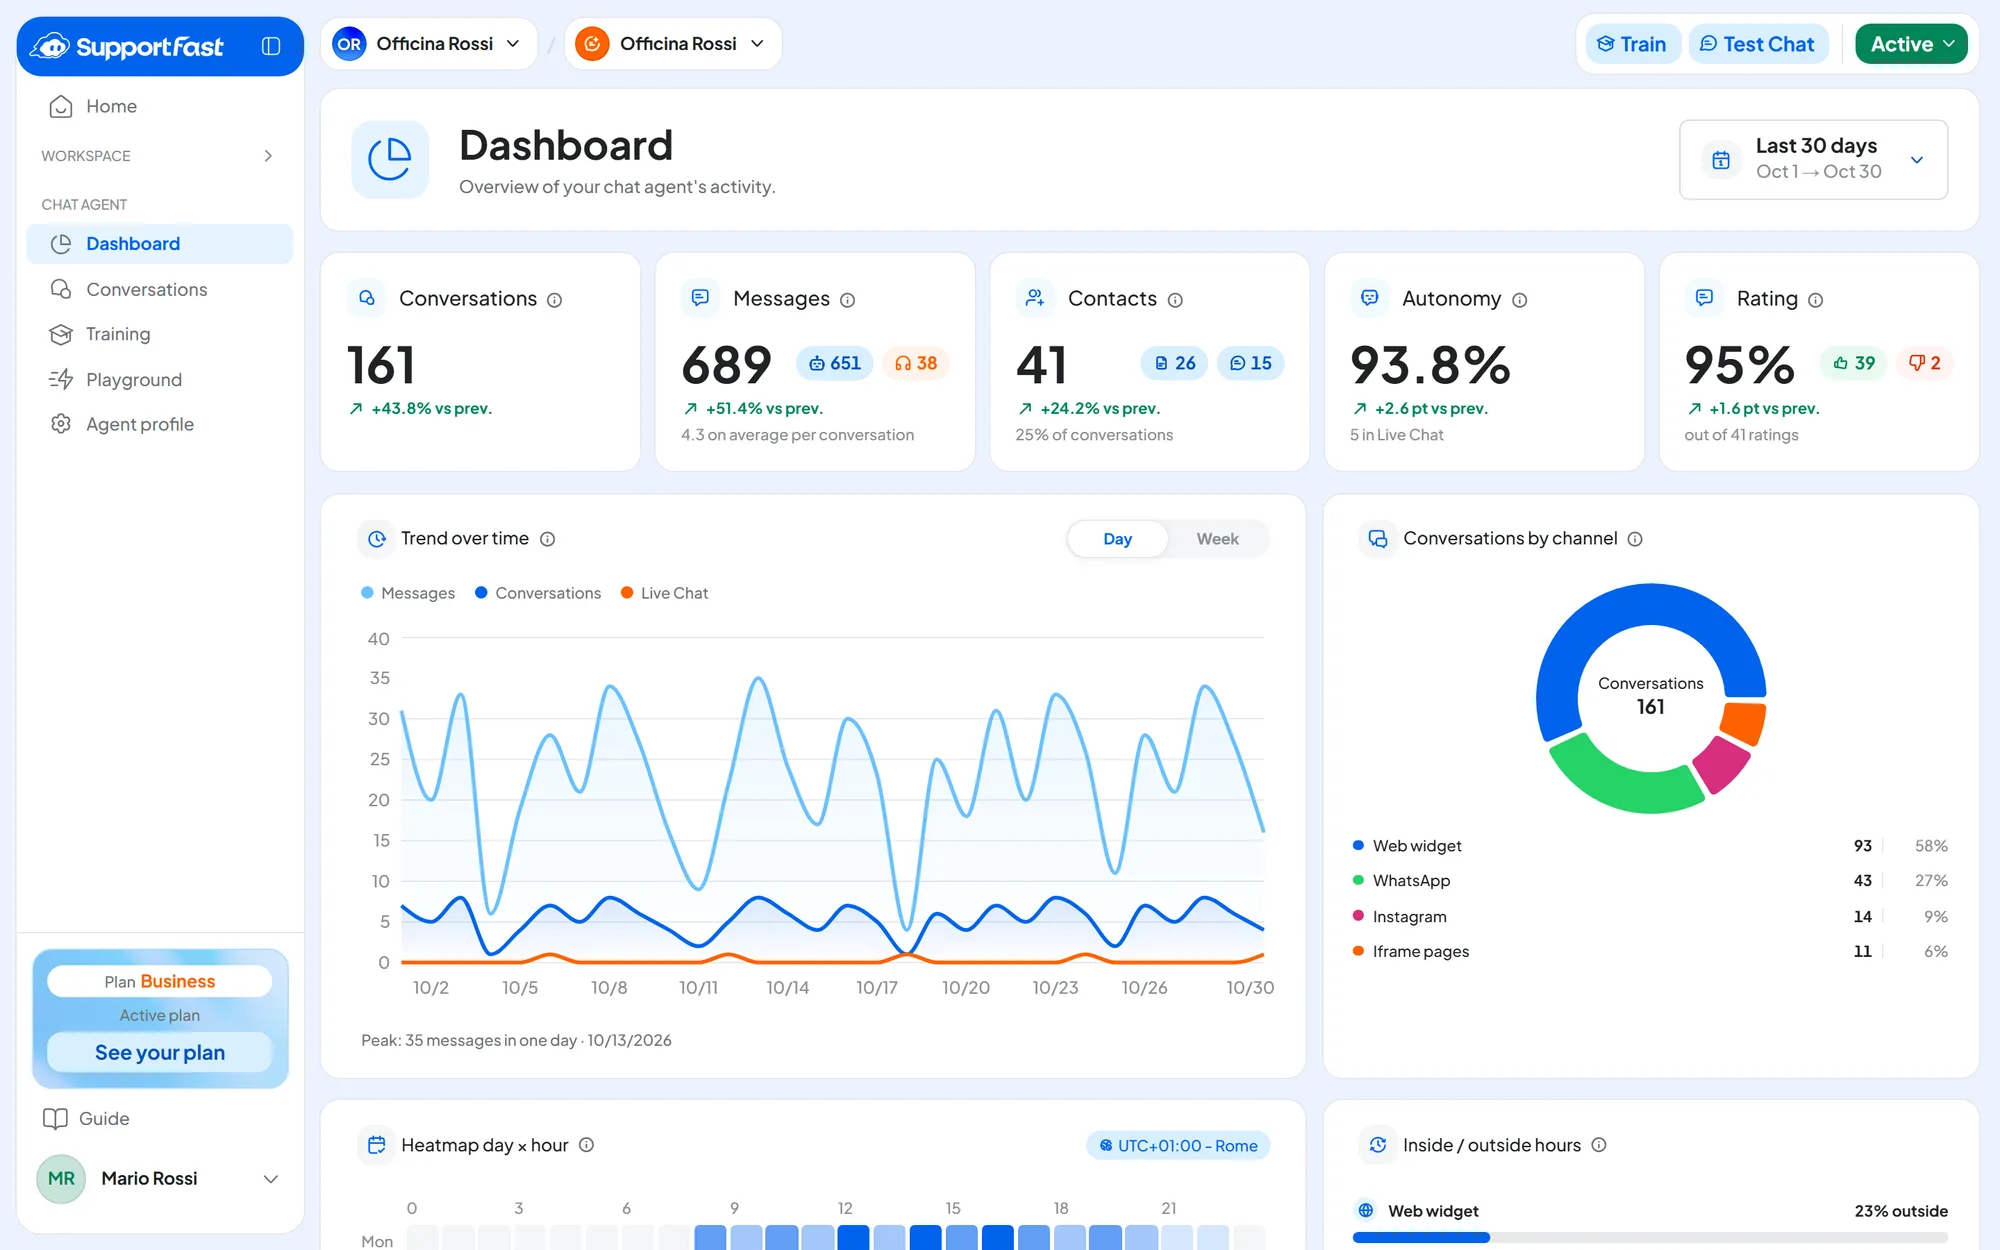The image size is (2000, 1250).
Task: Click the Test Chat button
Action: point(1758,44)
